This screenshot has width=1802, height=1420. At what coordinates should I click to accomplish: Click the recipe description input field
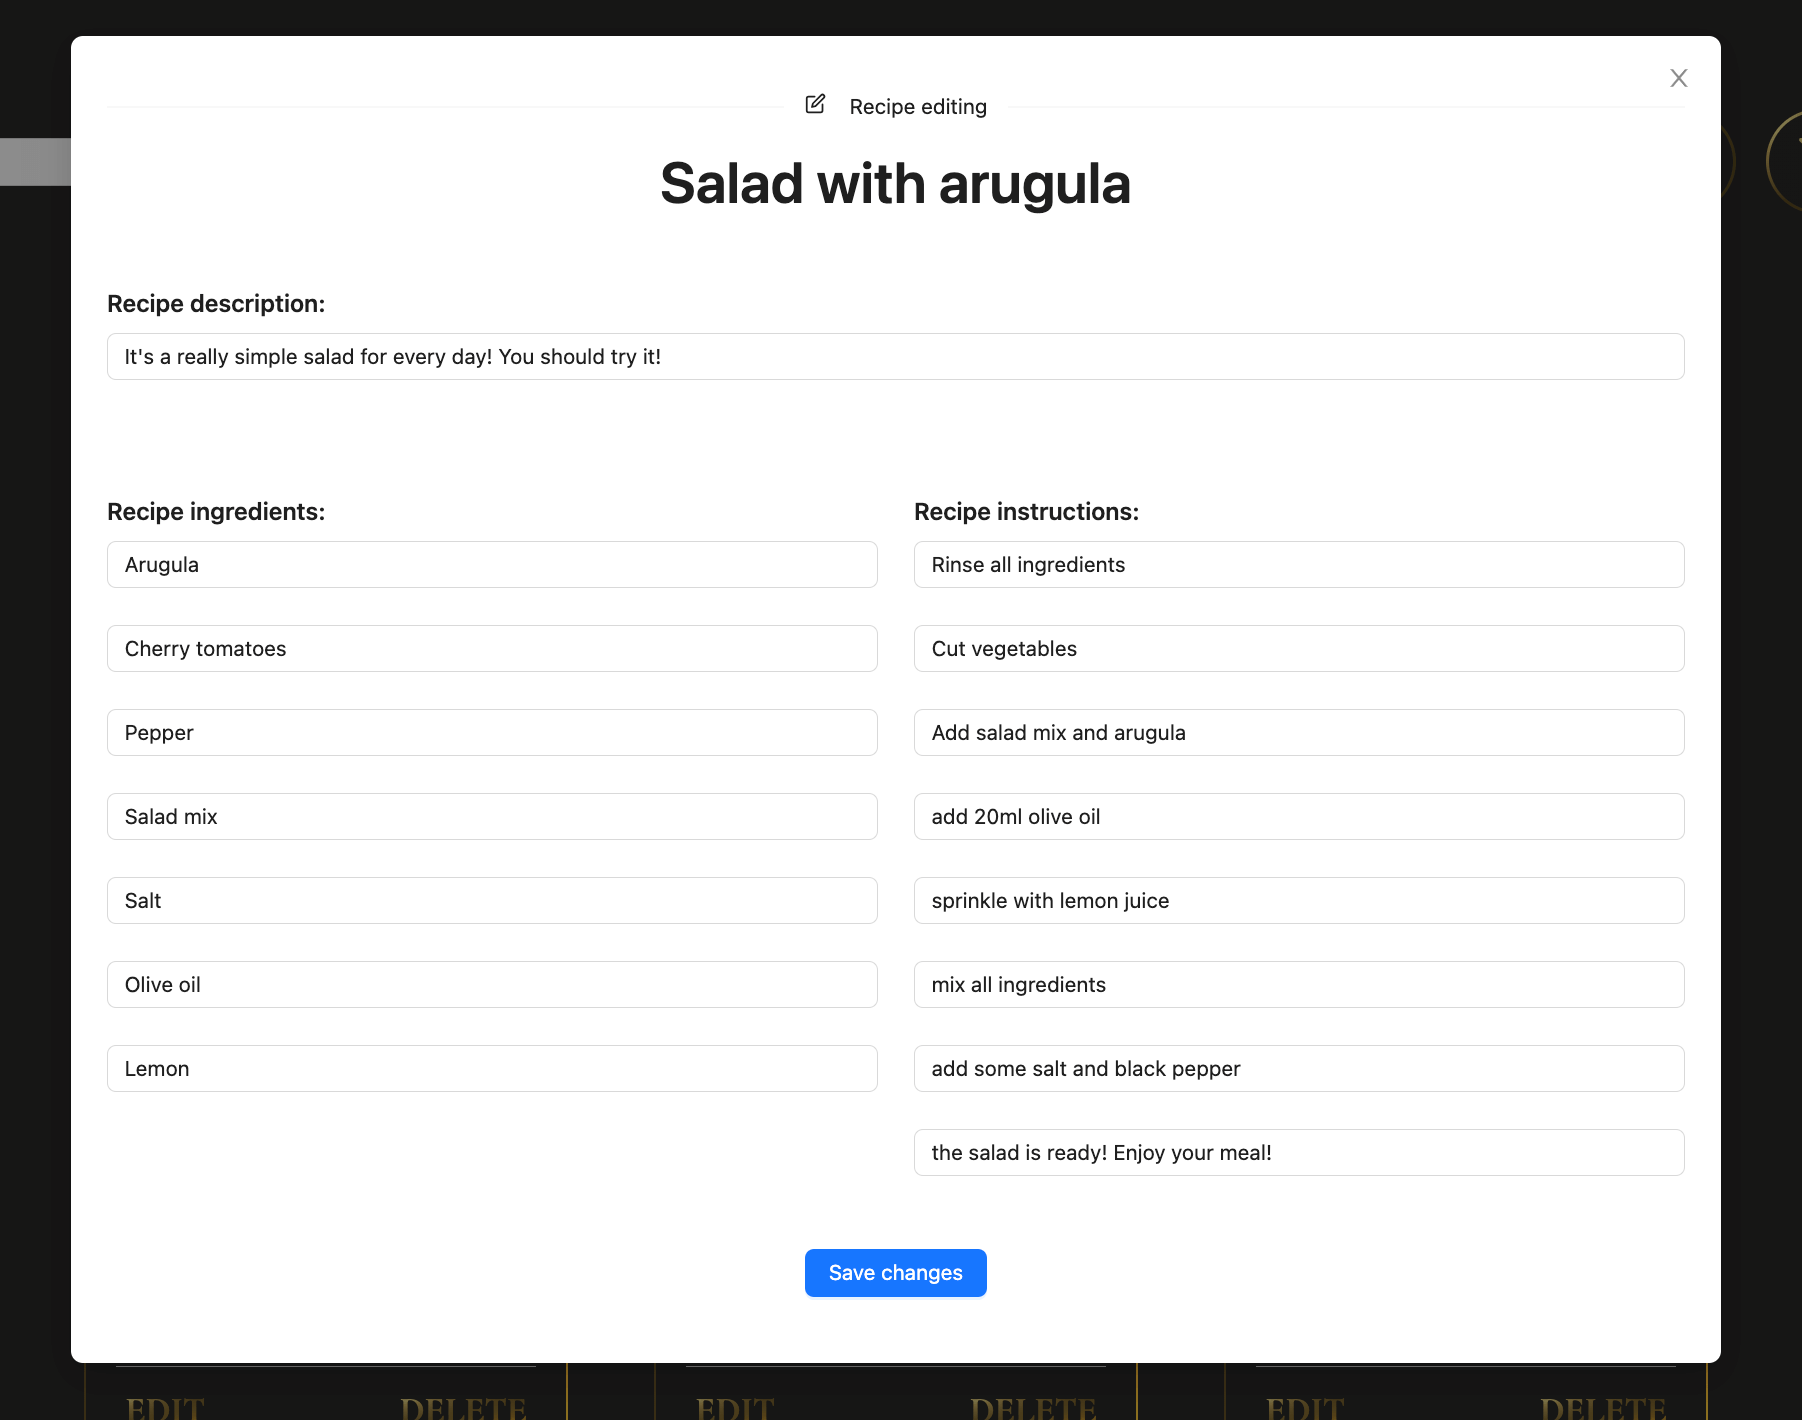(x=895, y=356)
